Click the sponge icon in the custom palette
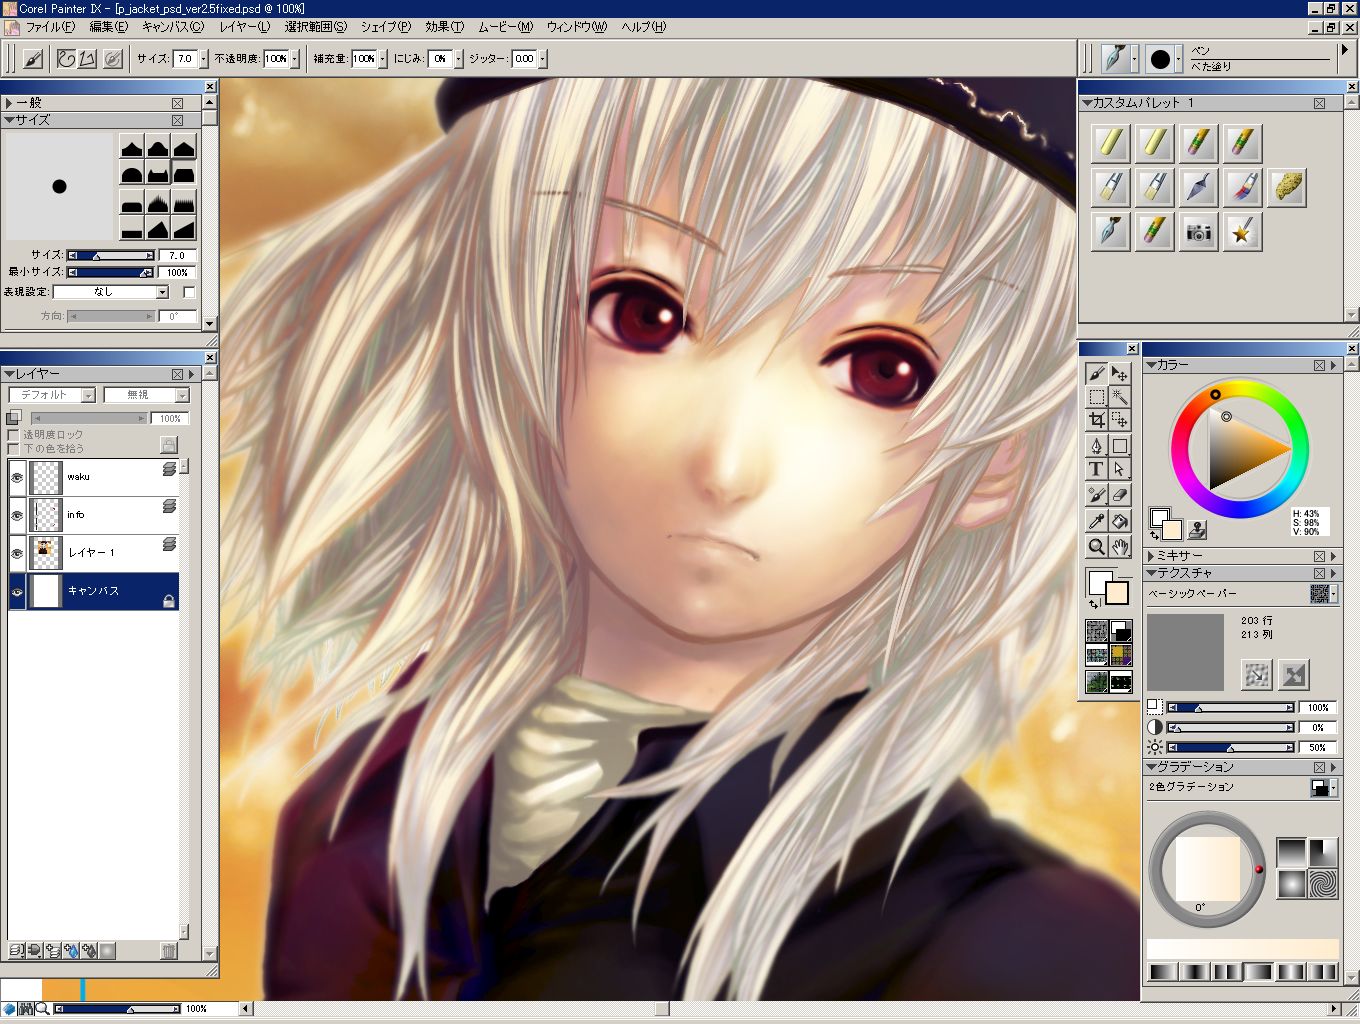 (x=1286, y=187)
